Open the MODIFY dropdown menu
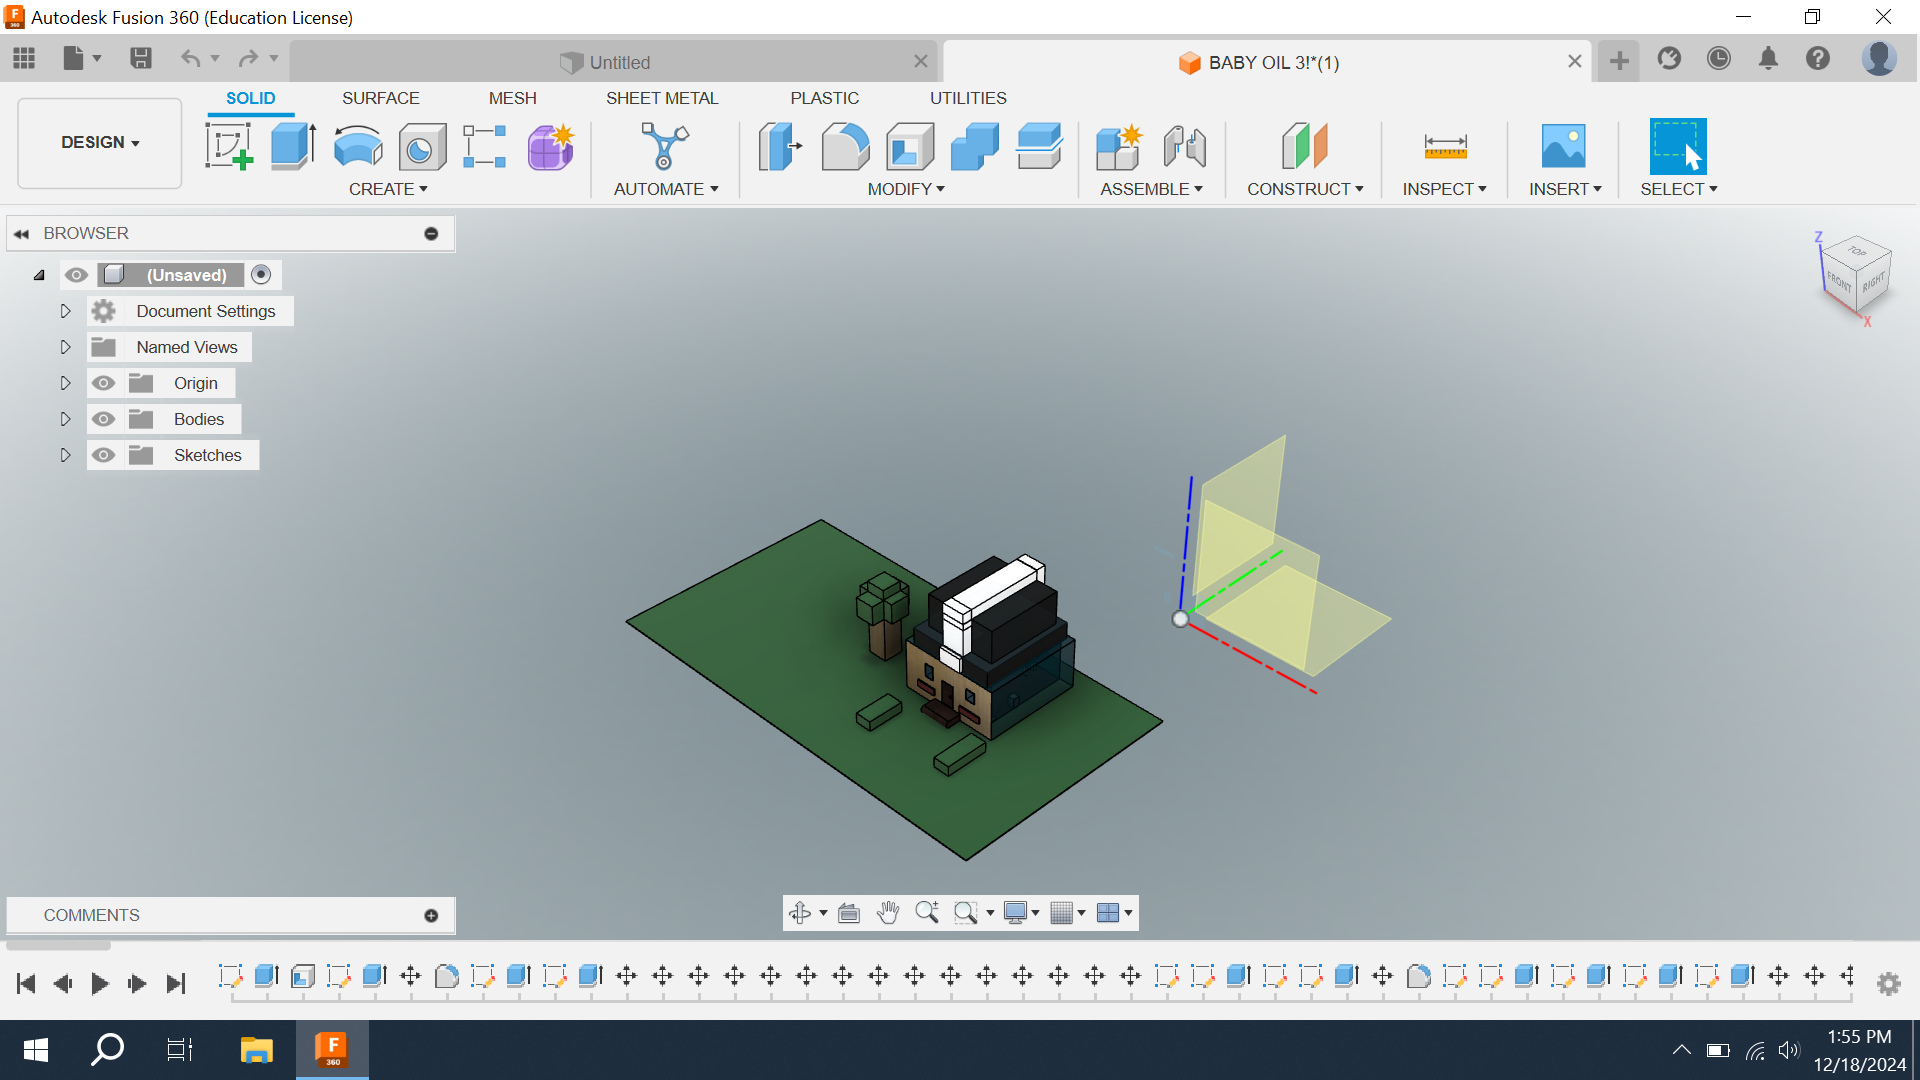The height and width of the screenshot is (1080, 1920). (x=906, y=189)
